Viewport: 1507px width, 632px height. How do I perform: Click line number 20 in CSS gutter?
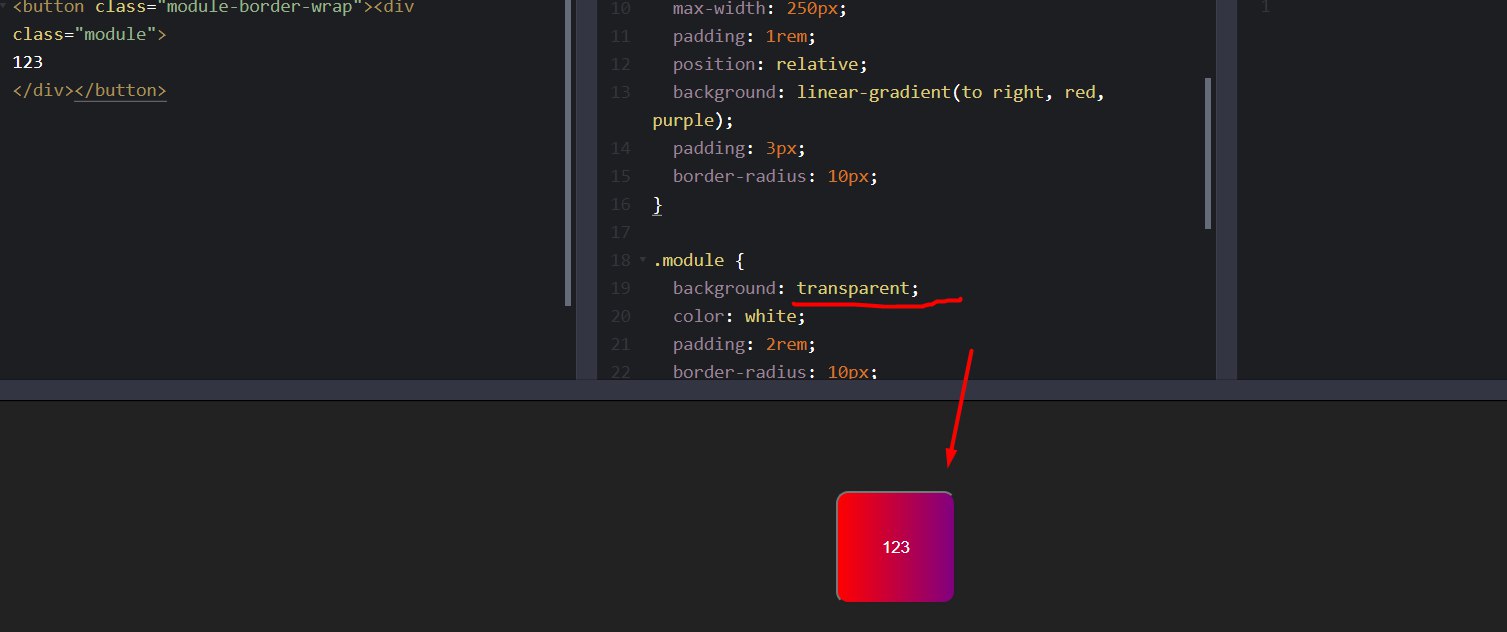click(x=620, y=316)
